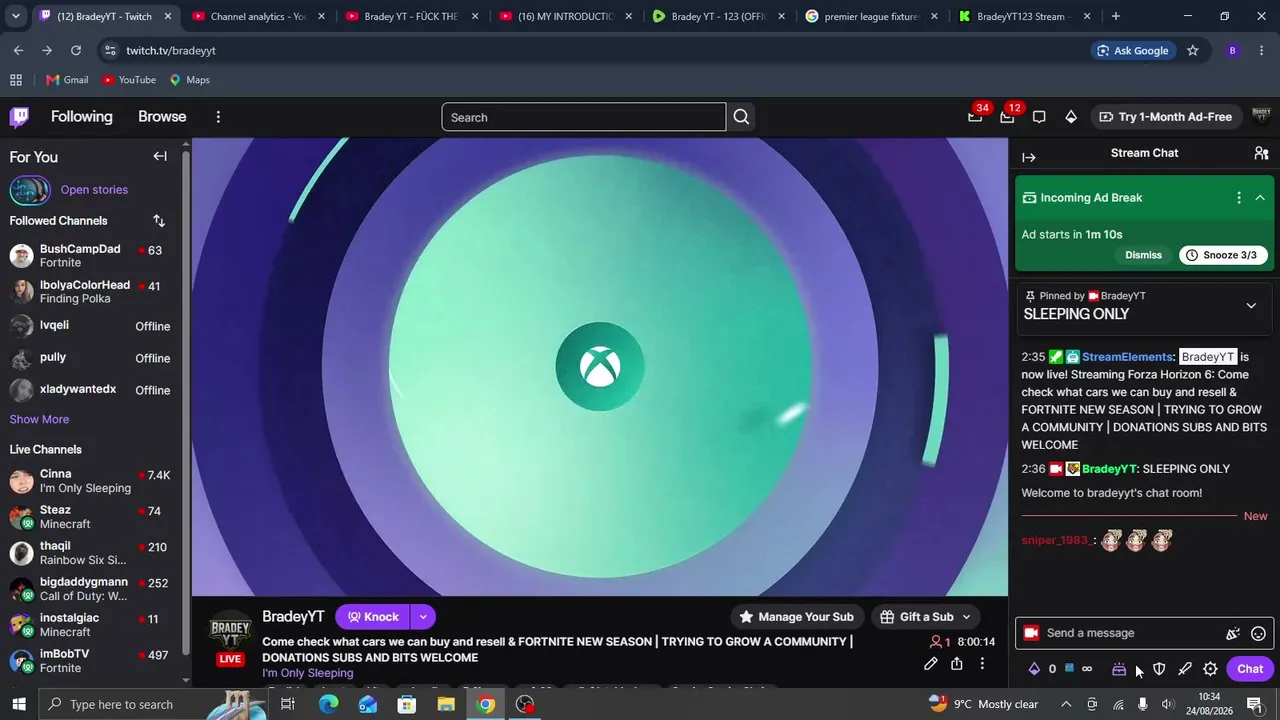Click the Twitch search field
The image size is (1280, 720).
point(583,117)
